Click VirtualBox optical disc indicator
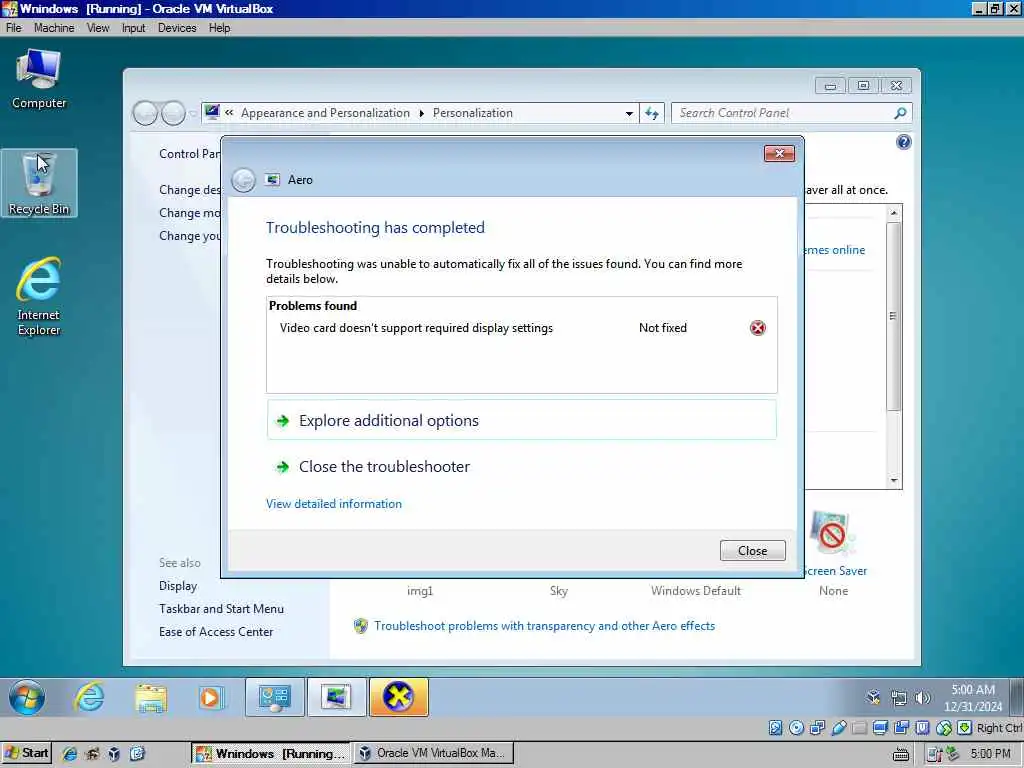The height and width of the screenshot is (768, 1024). [x=796, y=728]
